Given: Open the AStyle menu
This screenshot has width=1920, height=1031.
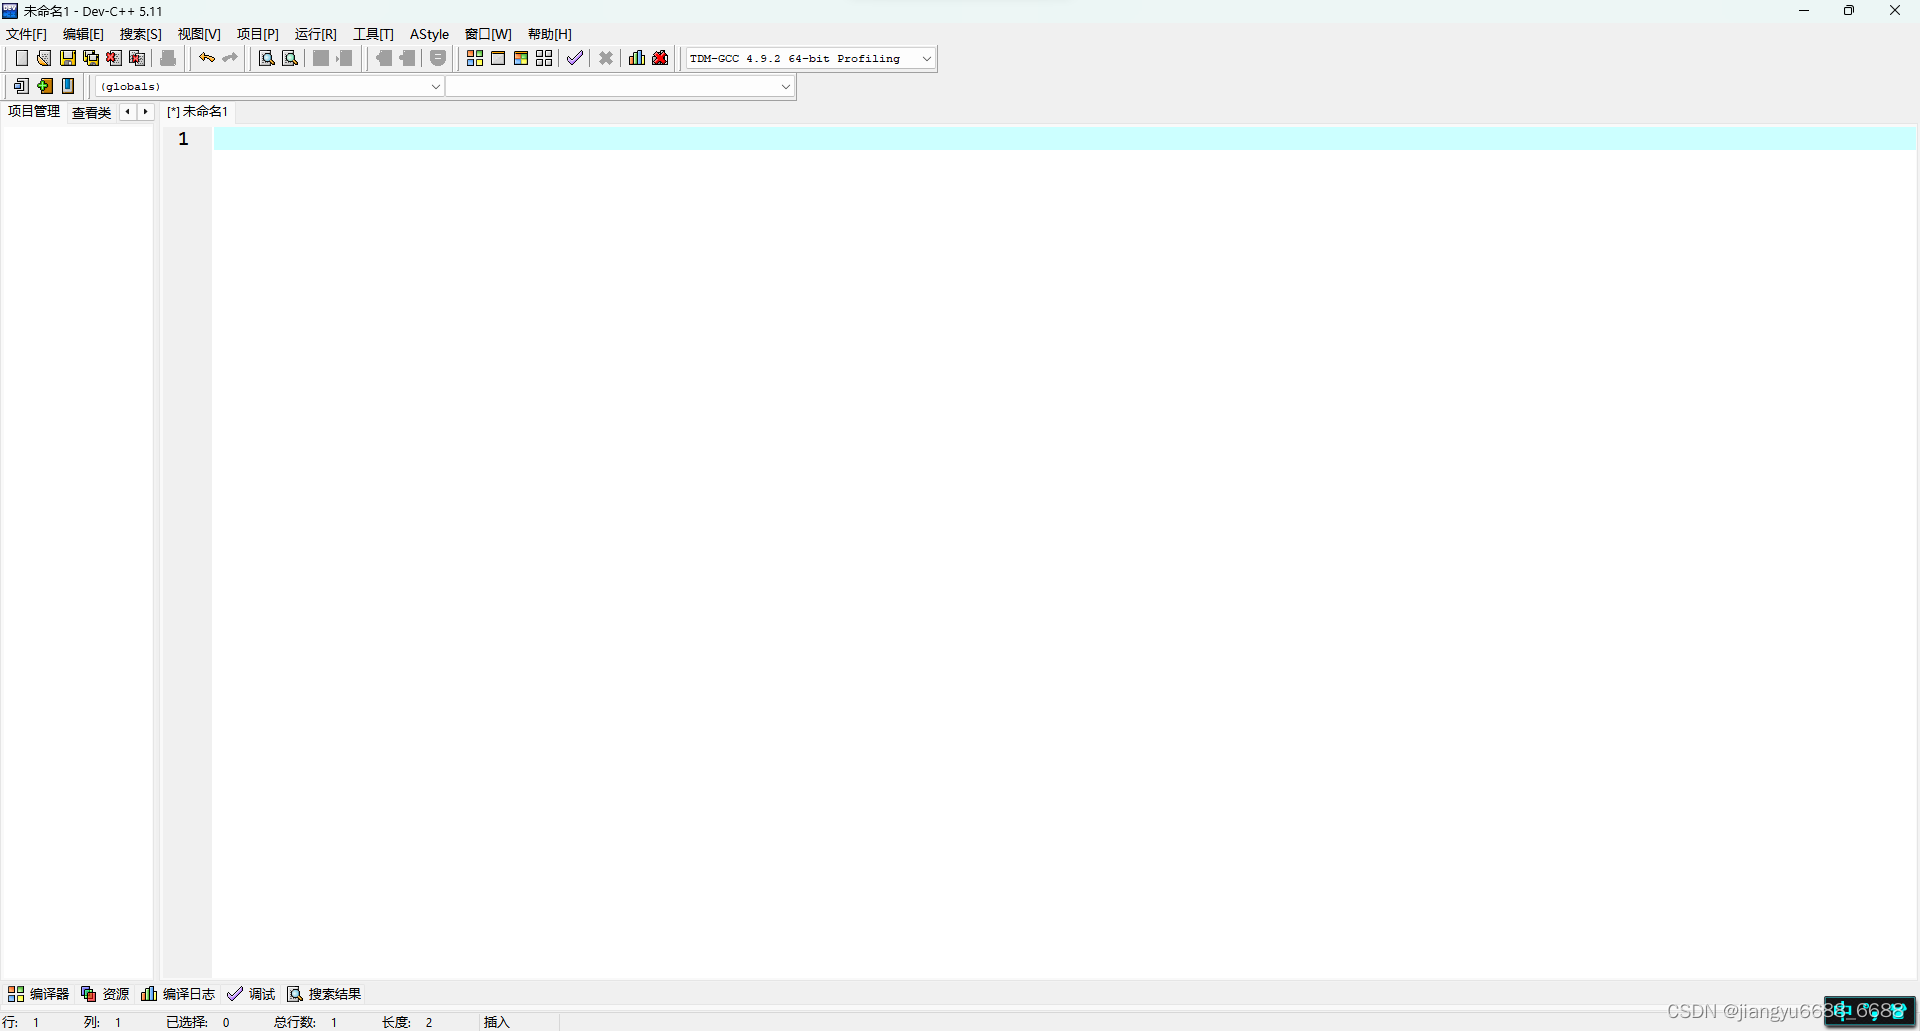Looking at the screenshot, I should [x=429, y=34].
